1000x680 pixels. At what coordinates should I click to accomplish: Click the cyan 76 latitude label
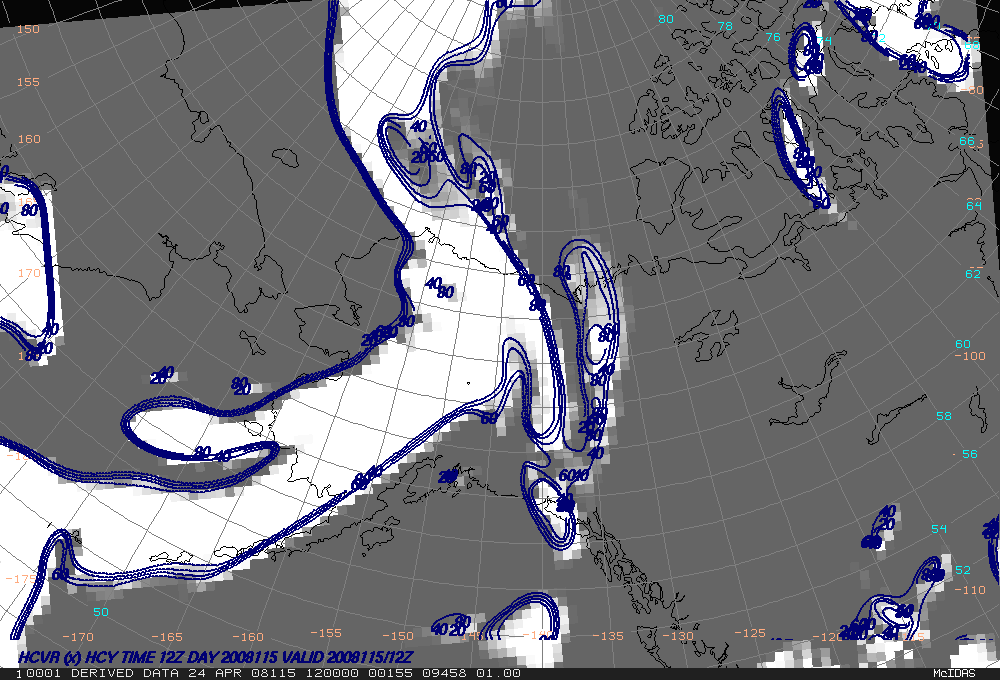tap(773, 37)
